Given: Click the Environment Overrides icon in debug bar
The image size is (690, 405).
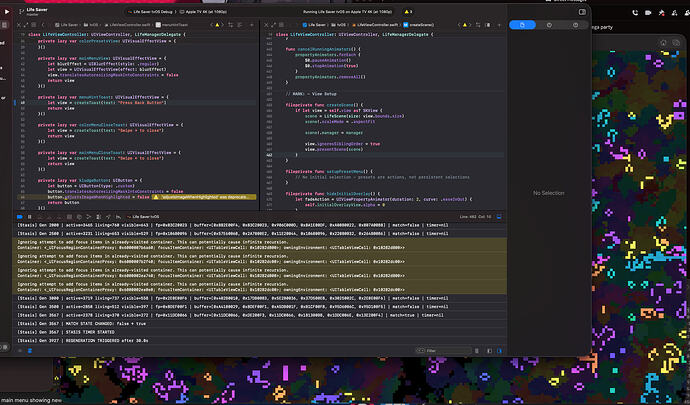Looking at the screenshot, I should pyautogui.click(x=98, y=217).
